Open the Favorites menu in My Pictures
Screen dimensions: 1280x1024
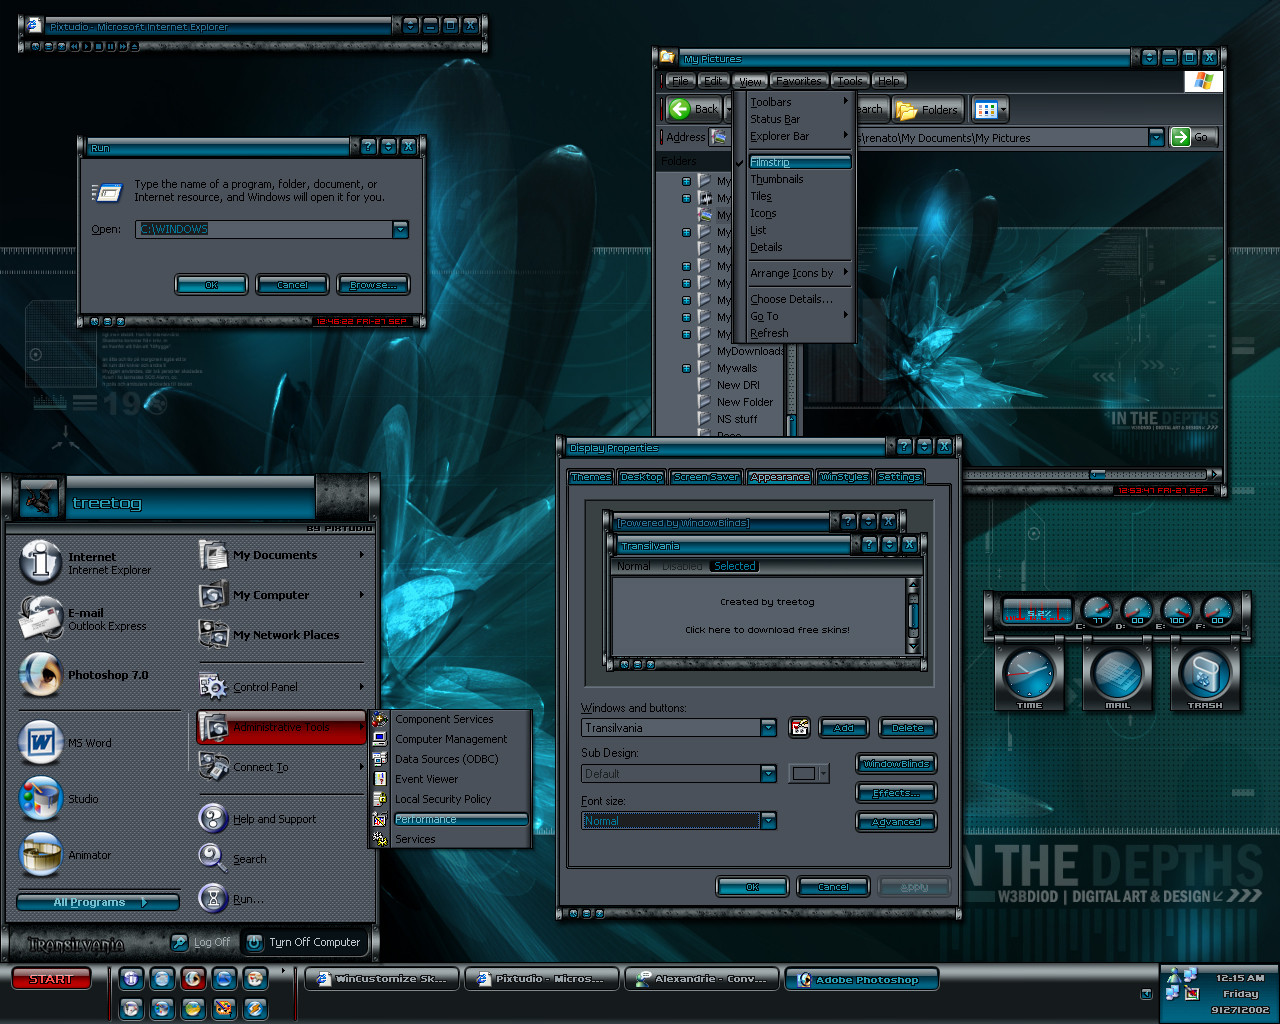799,81
